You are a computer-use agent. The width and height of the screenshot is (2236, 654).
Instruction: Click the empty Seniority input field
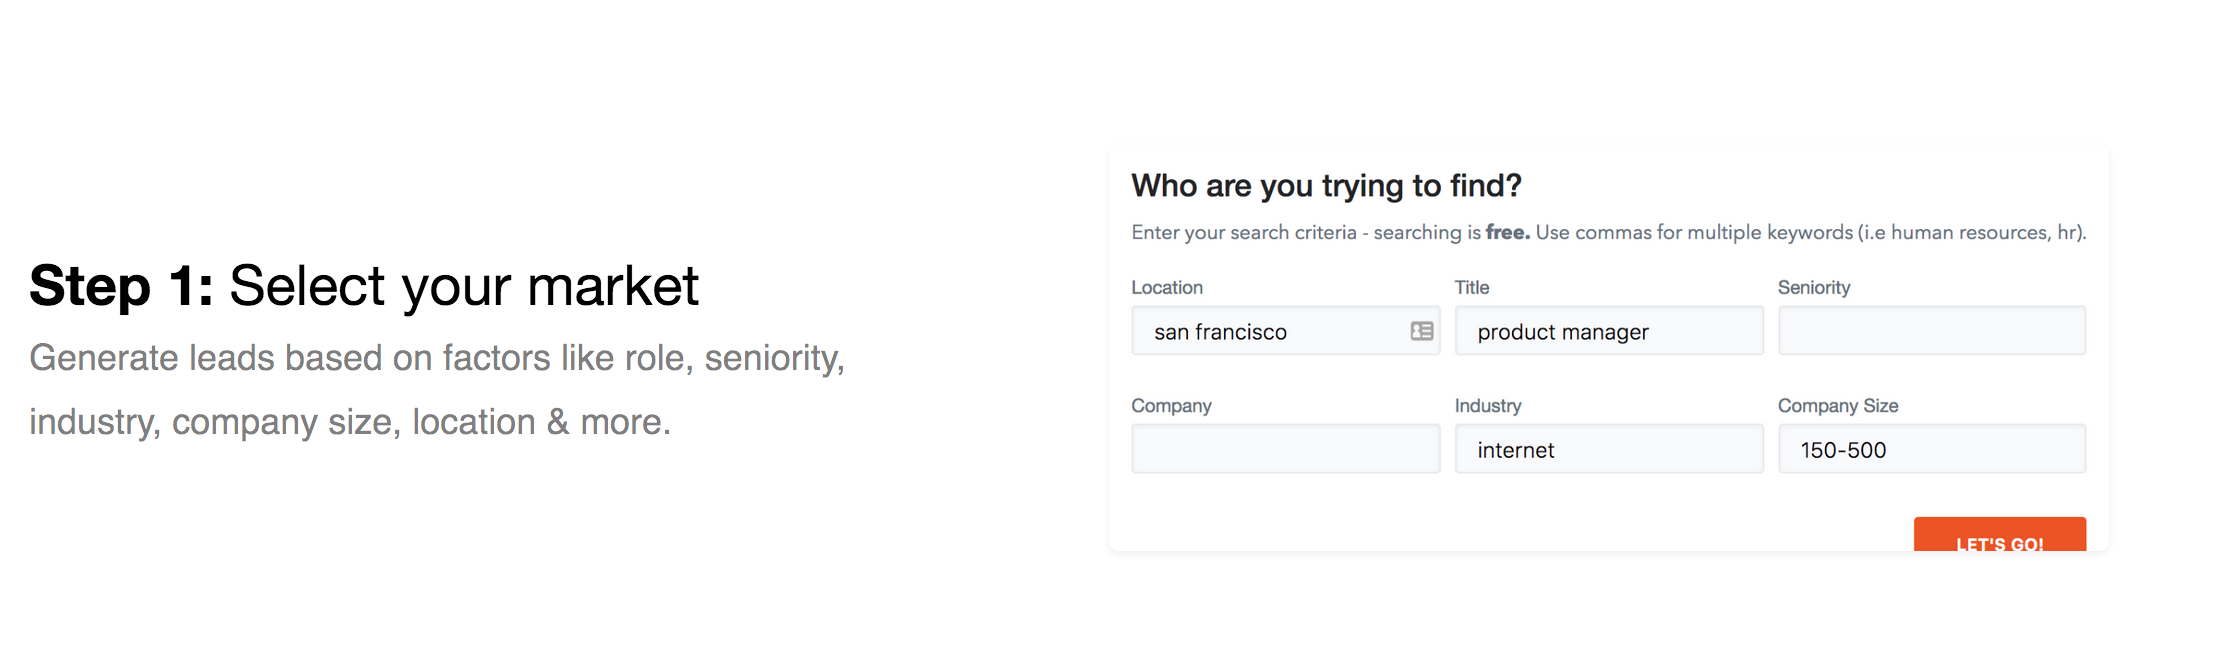pos(1931,332)
